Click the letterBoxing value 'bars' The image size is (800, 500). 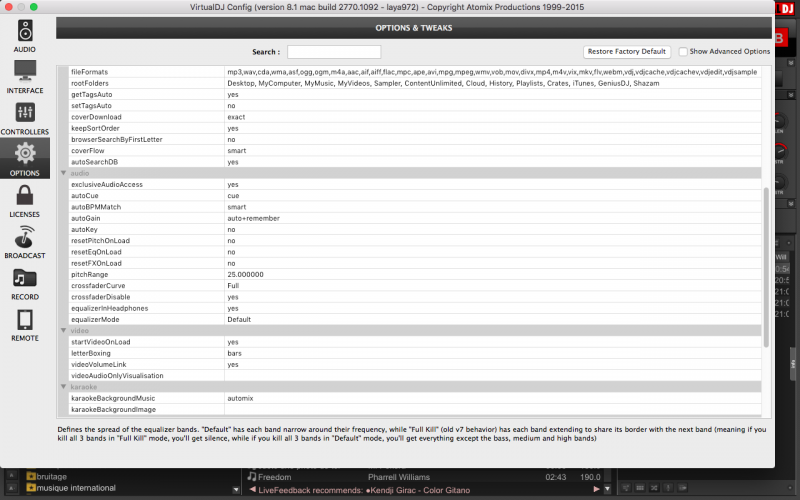point(235,353)
